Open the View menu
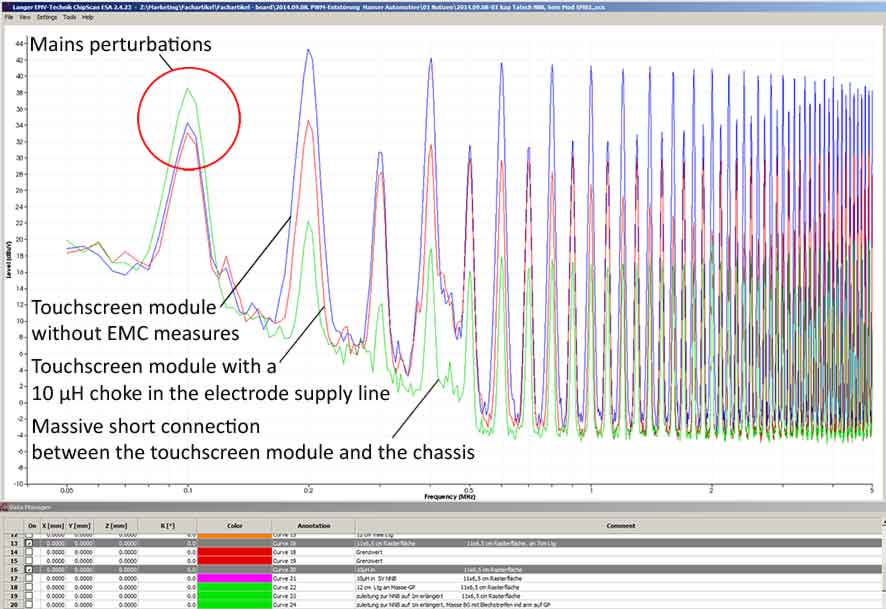Image resolution: width=886 pixels, height=609 pixels. click(26, 17)
